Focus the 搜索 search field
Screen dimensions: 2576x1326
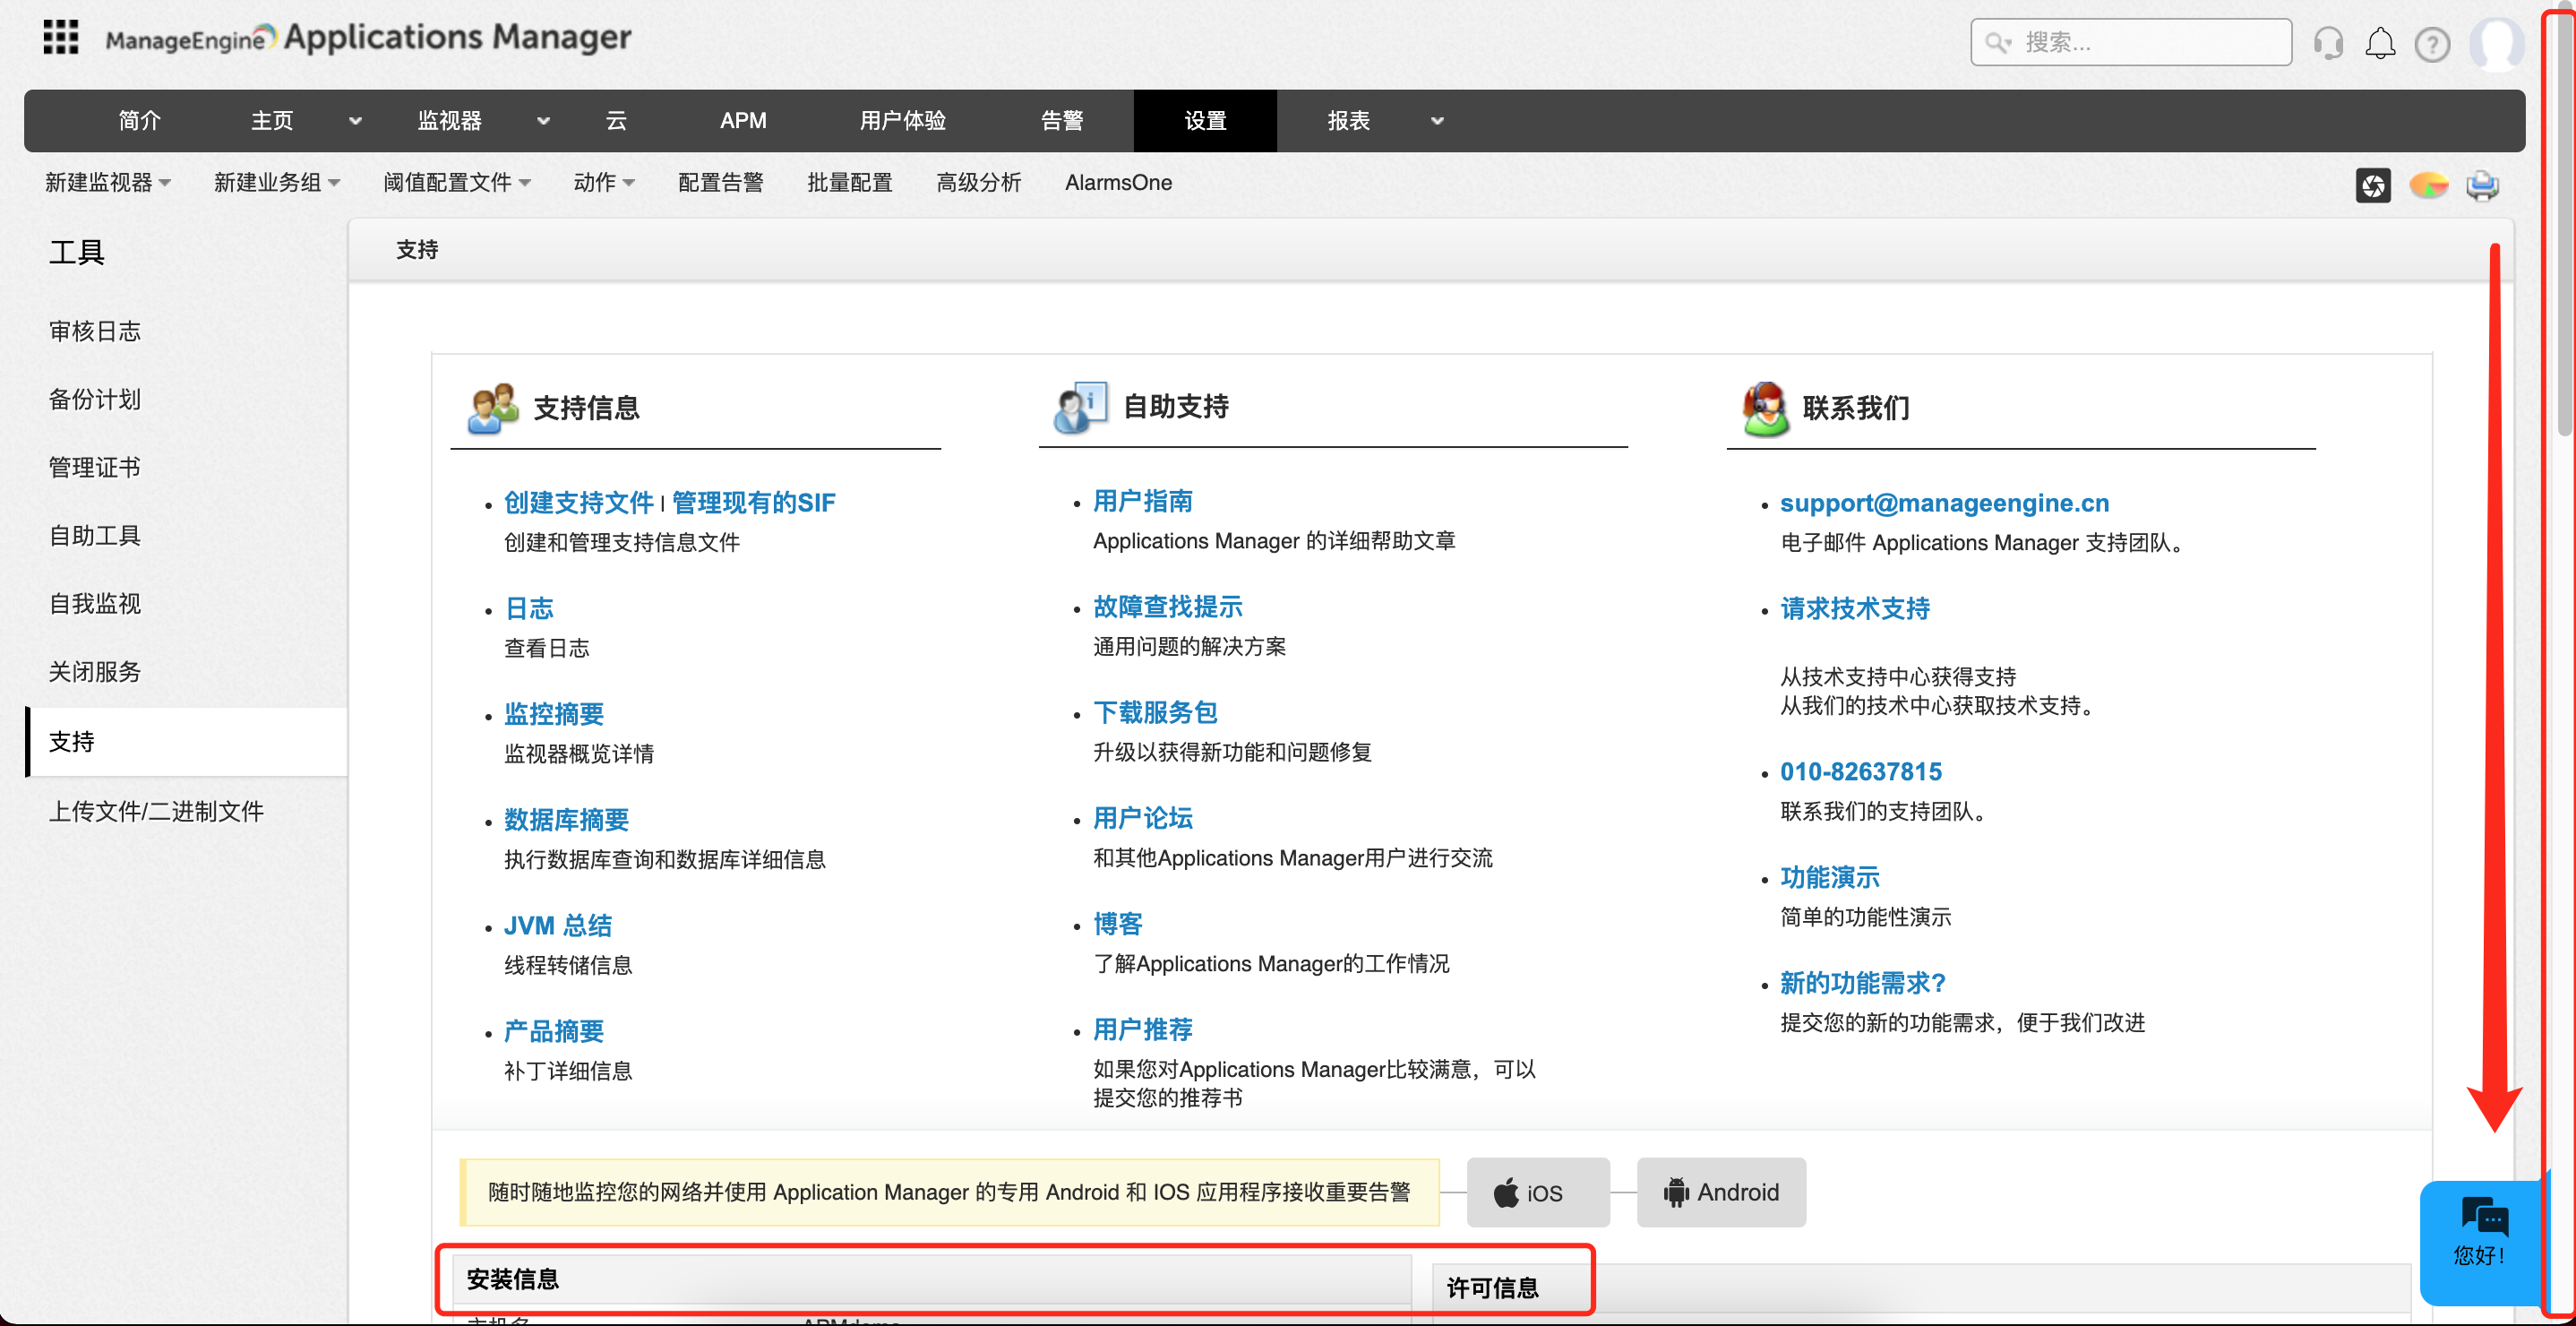2131,42
